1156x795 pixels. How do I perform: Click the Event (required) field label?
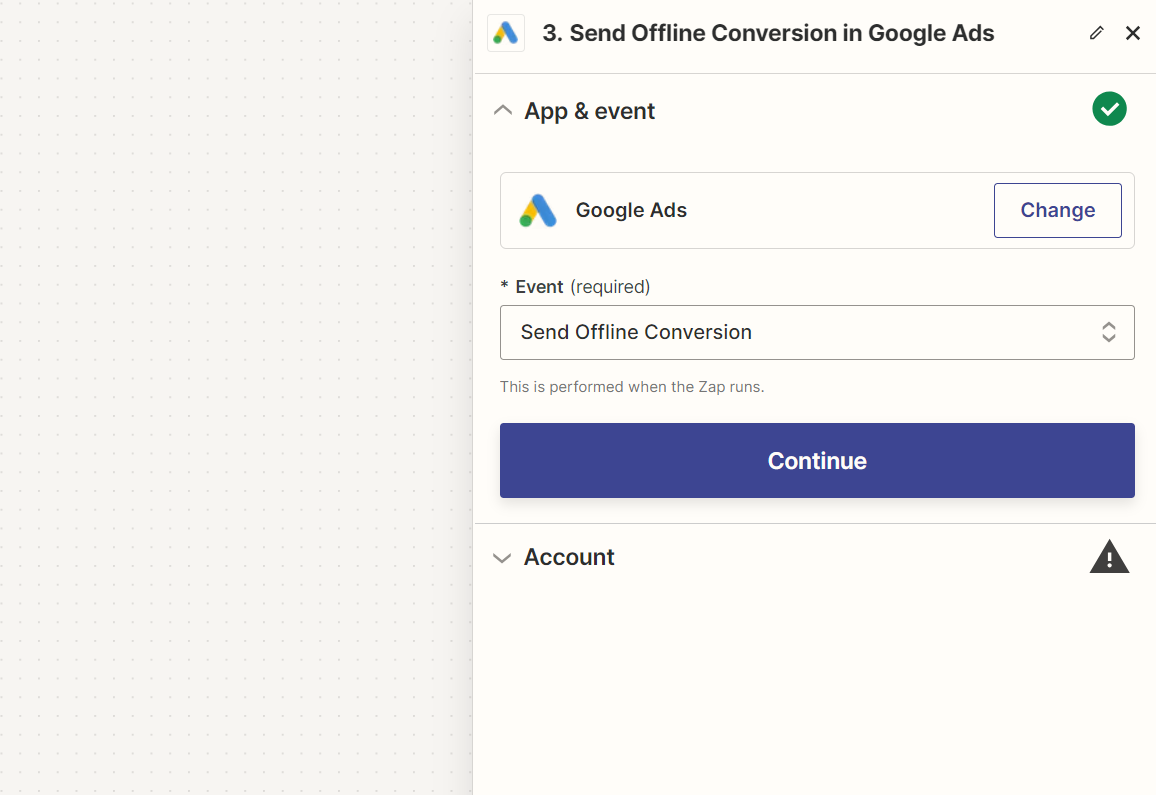578,287
